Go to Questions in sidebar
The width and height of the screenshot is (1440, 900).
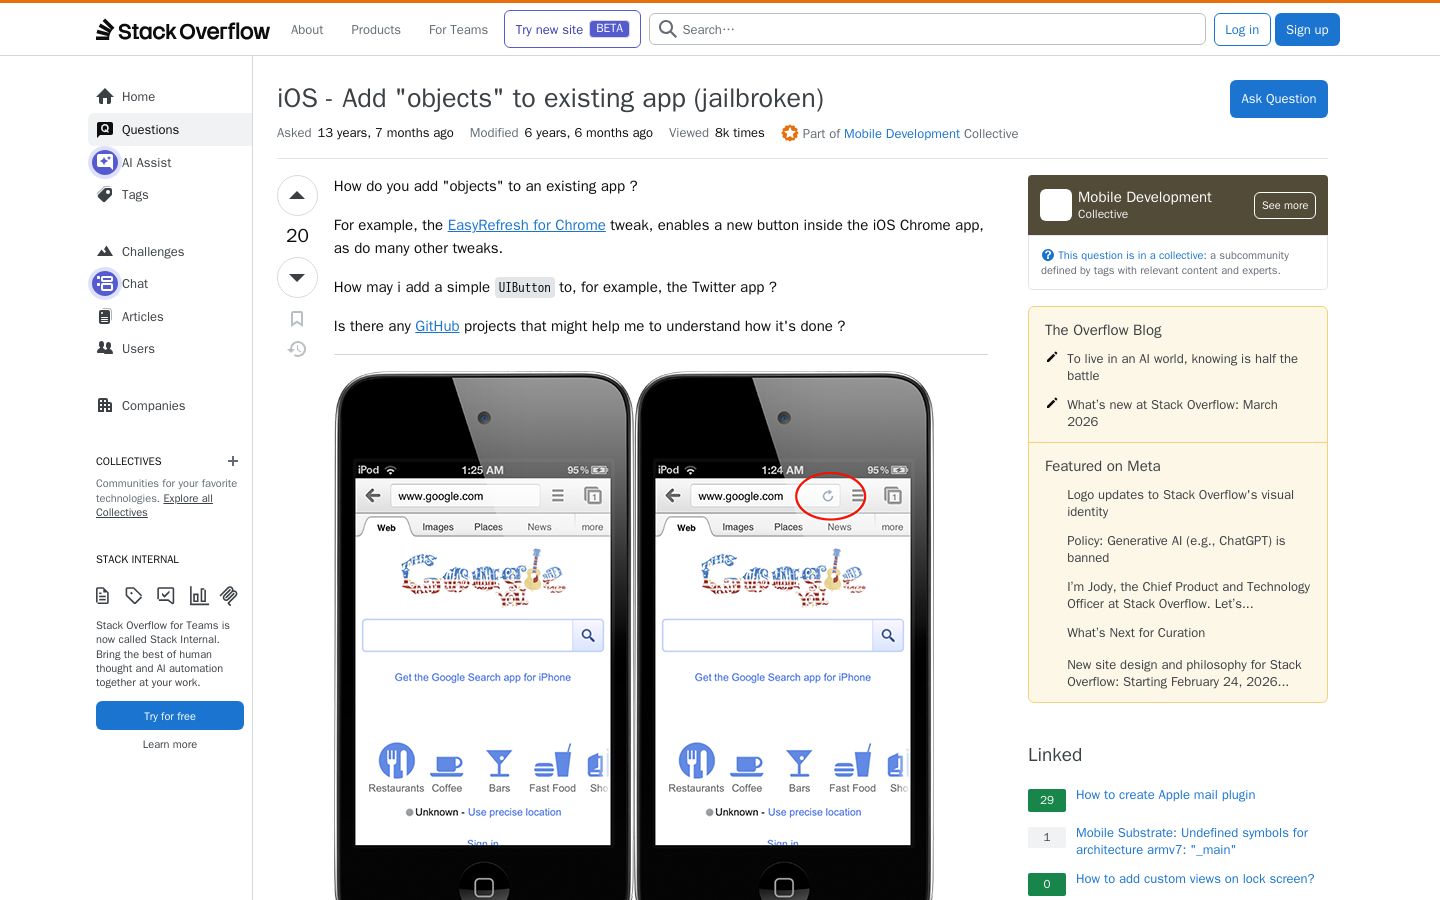(x=170, y=130)
